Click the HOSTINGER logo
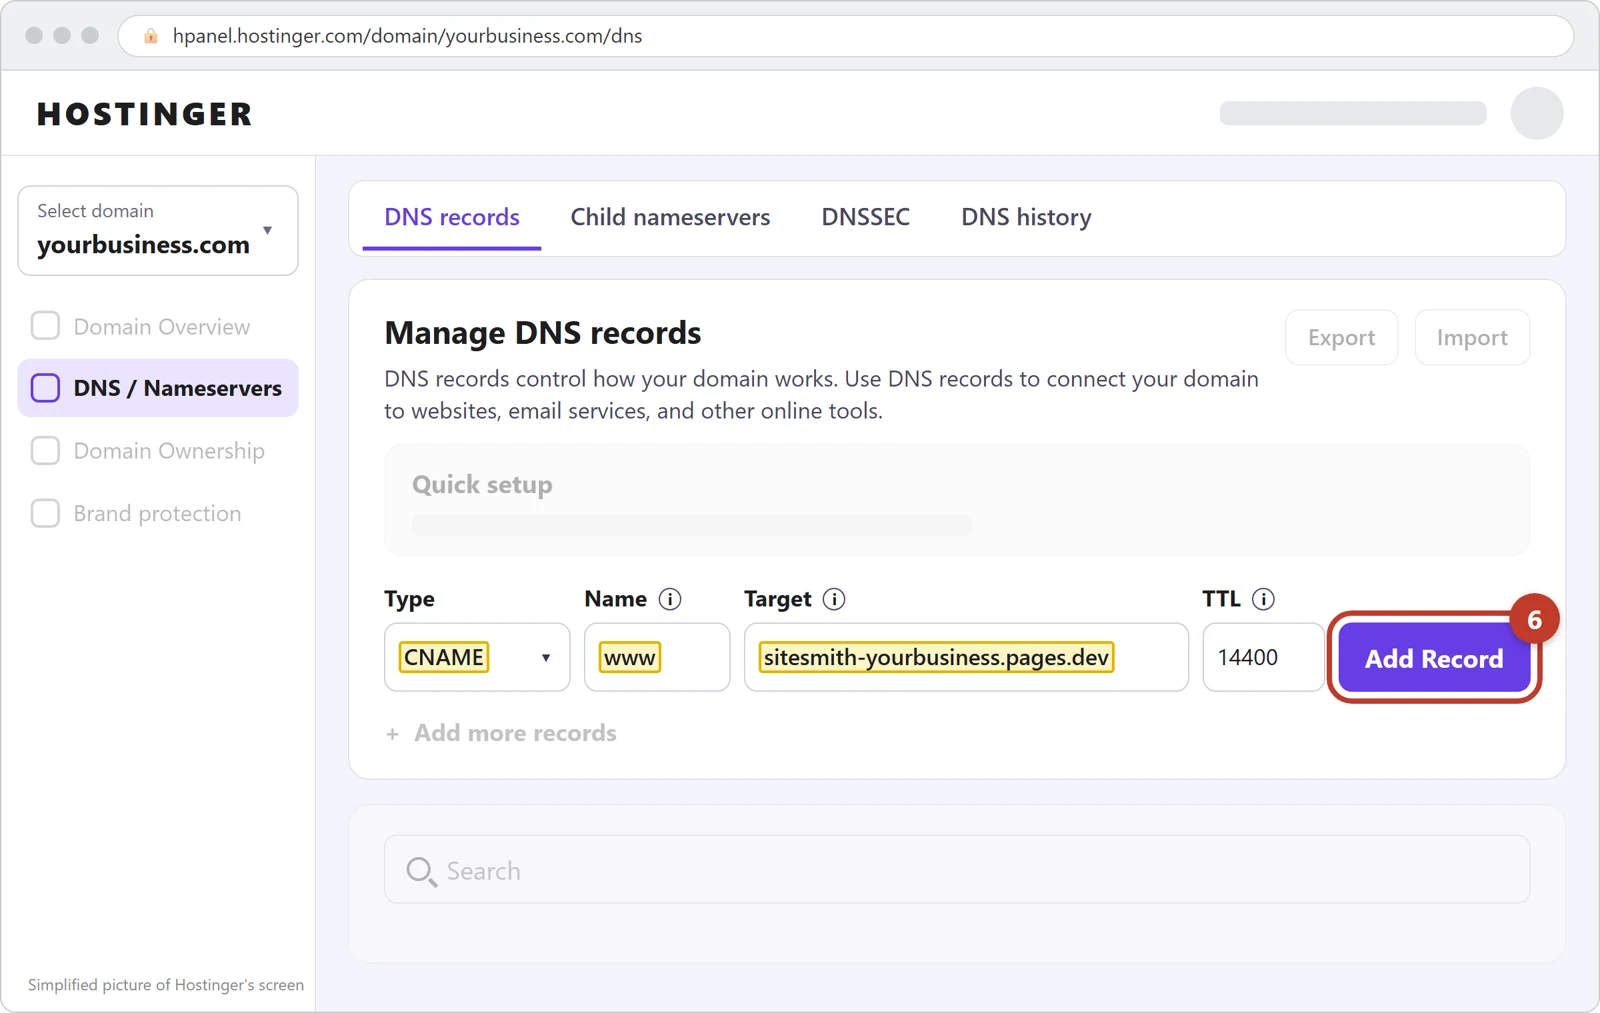The height and width of the screenshot is (1013, 1600). [145, 114]
